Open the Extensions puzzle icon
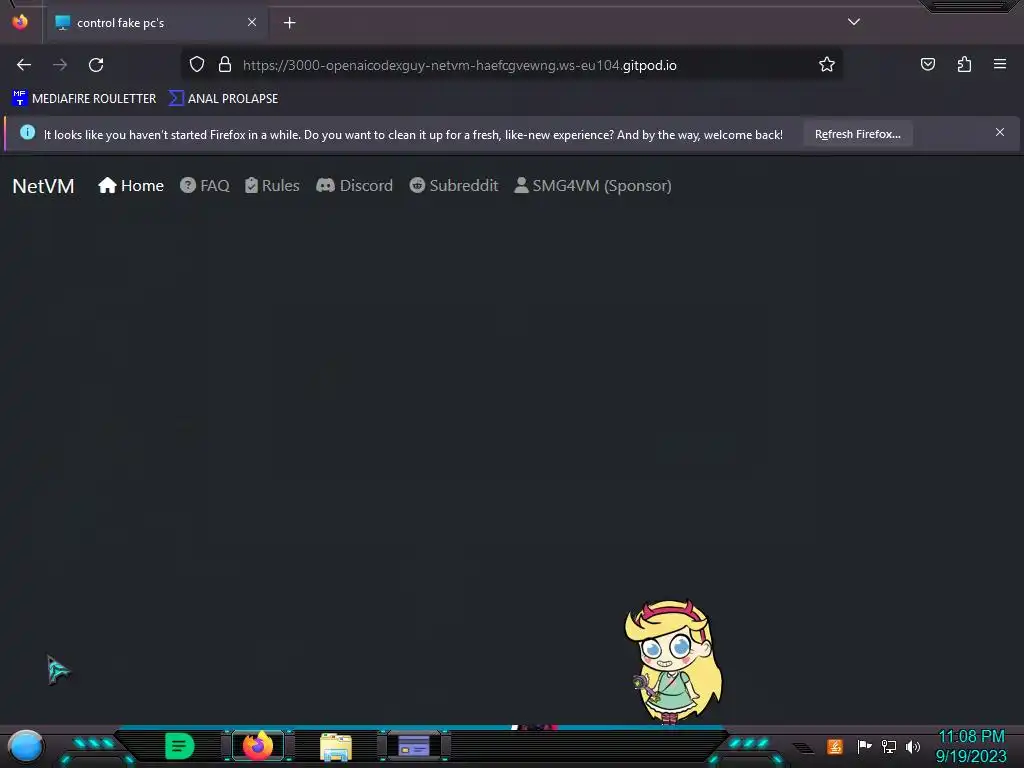Image resolution: width=1024 pixels, height=768 pixels. pyautogui.click(x=964, y=64)
